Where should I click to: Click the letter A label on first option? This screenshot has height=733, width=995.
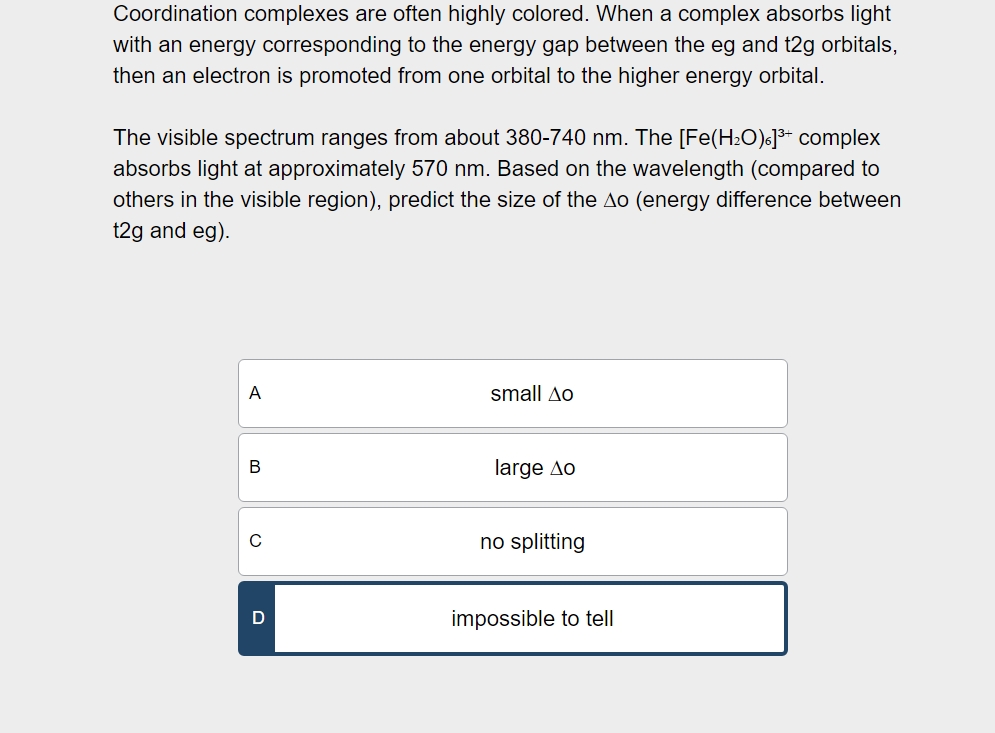[255, 393]
